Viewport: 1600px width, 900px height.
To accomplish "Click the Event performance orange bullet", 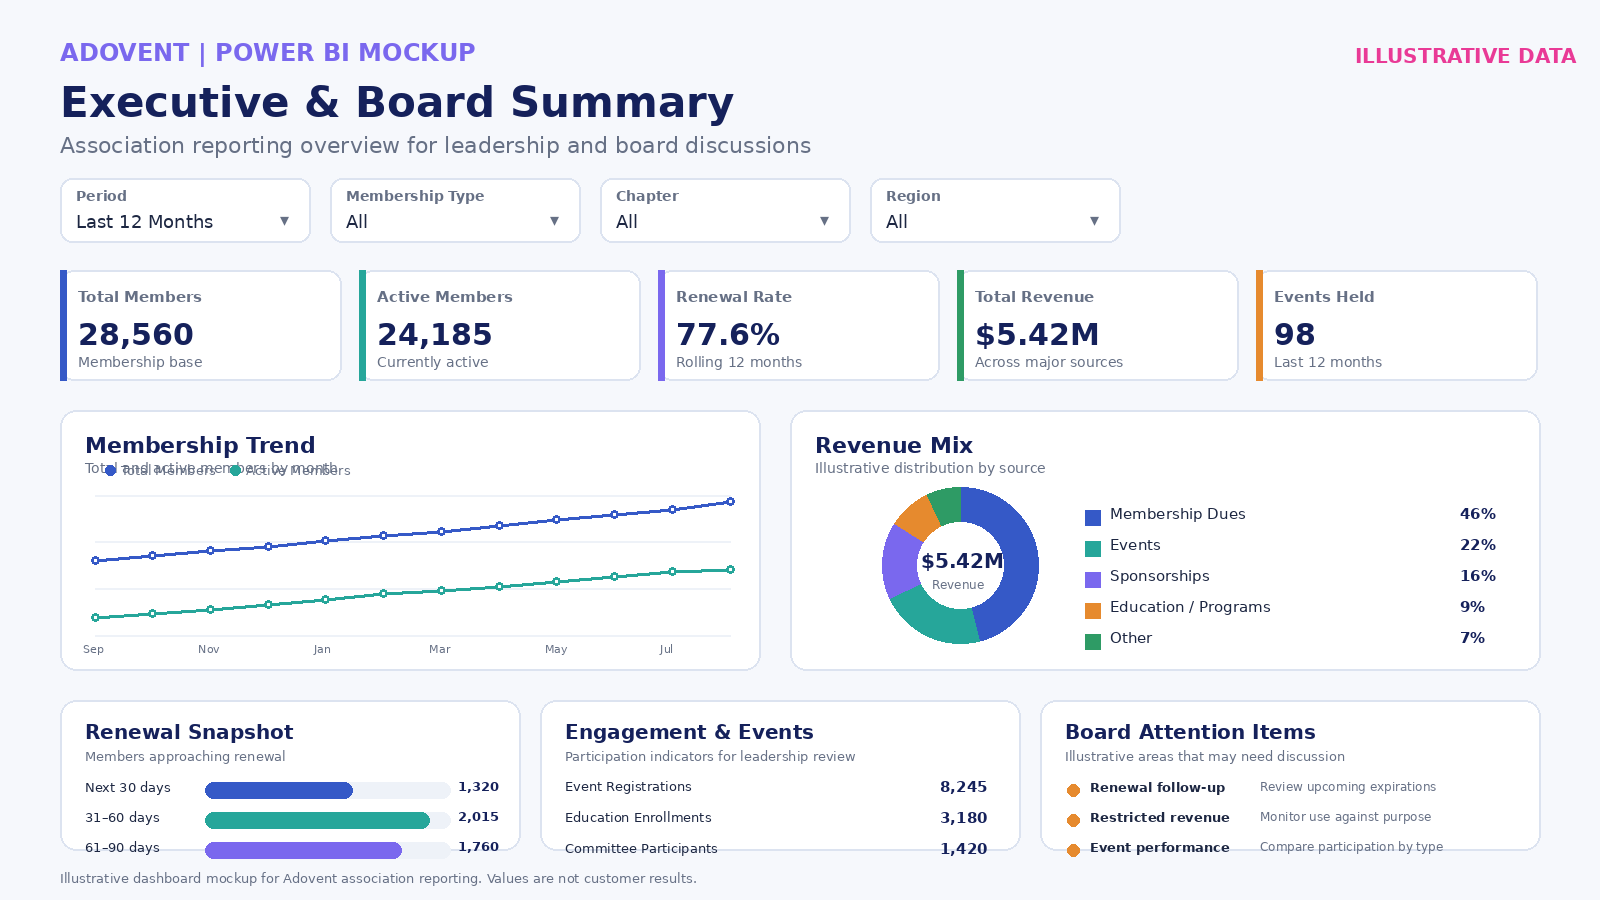I will point(1073,850).
